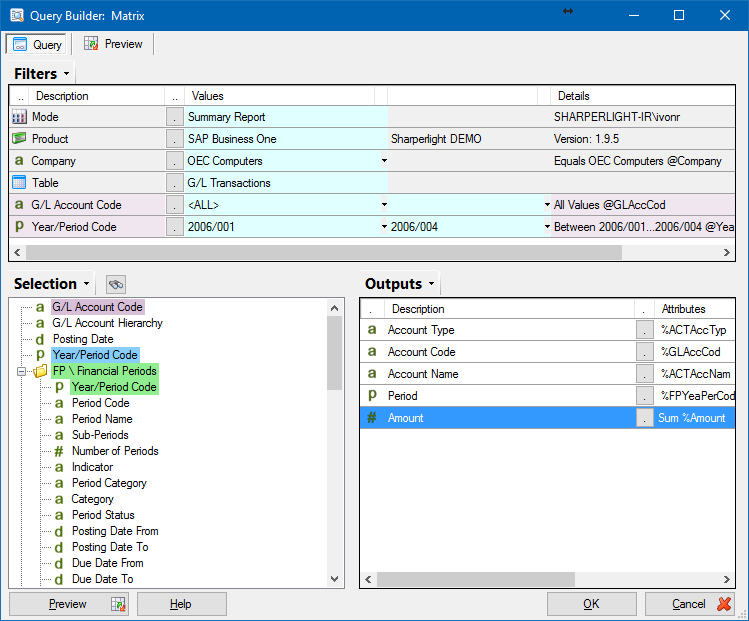Click the Query Builder window title icon
749x621 pixels.
coord(17,15)
